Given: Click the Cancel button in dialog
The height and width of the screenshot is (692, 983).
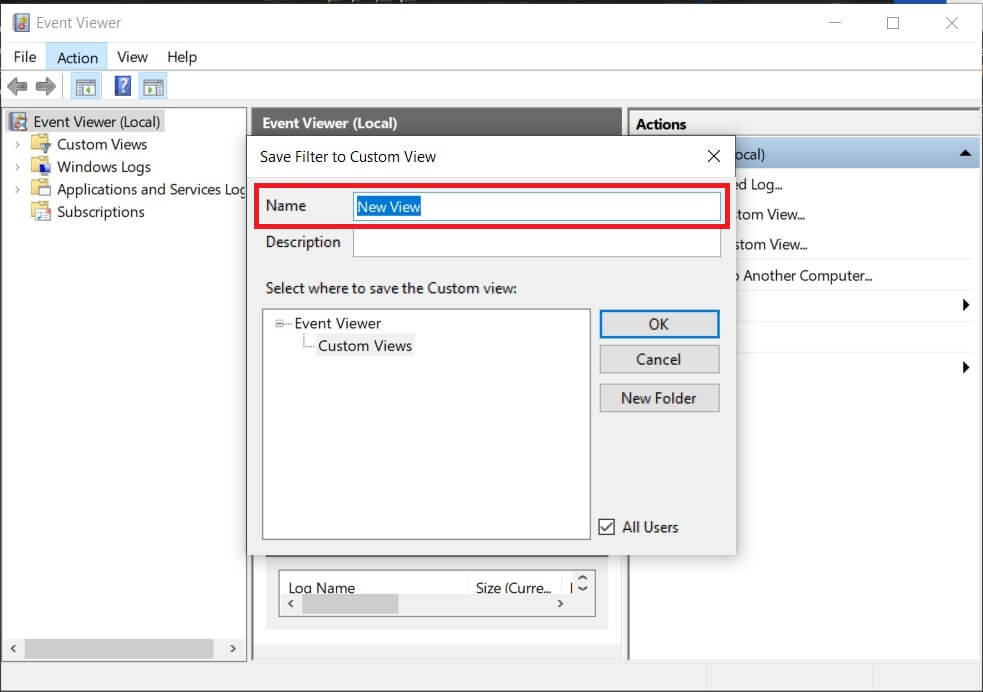Looking at the screenshot, I should (x=659, y=359).
